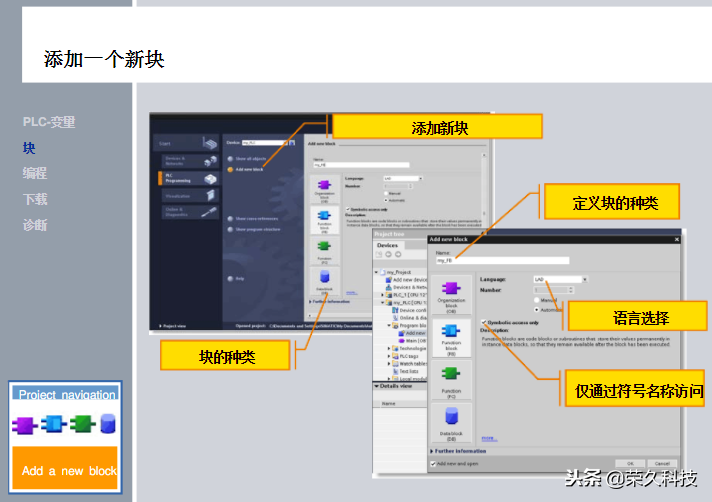Click the Number stepper field

(554, 290)
